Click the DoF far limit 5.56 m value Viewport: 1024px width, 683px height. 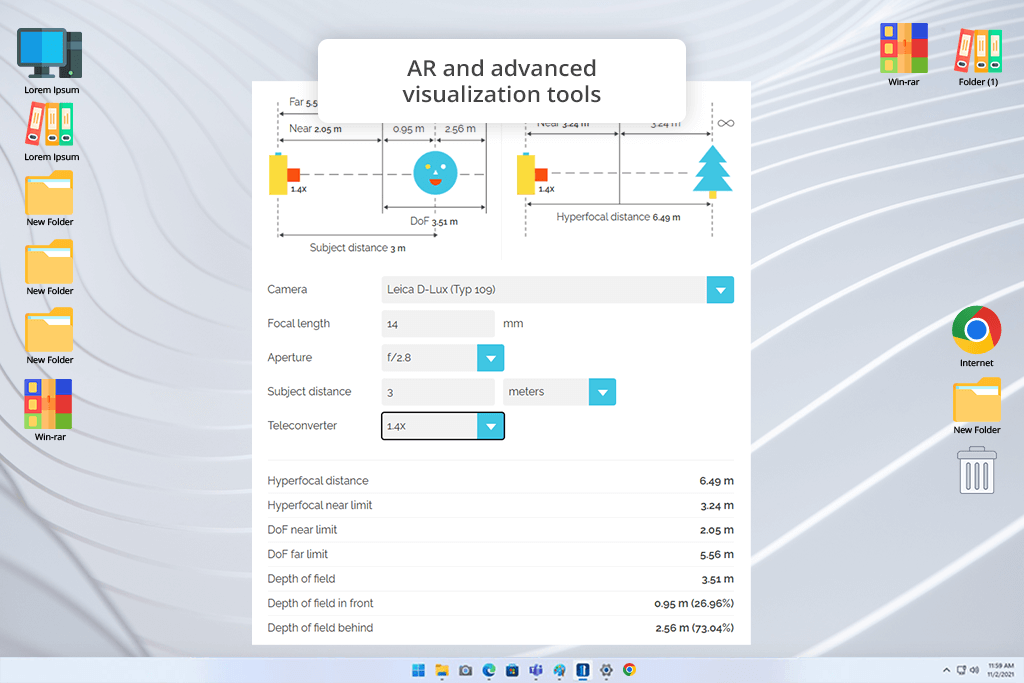(x=716, y=555)
